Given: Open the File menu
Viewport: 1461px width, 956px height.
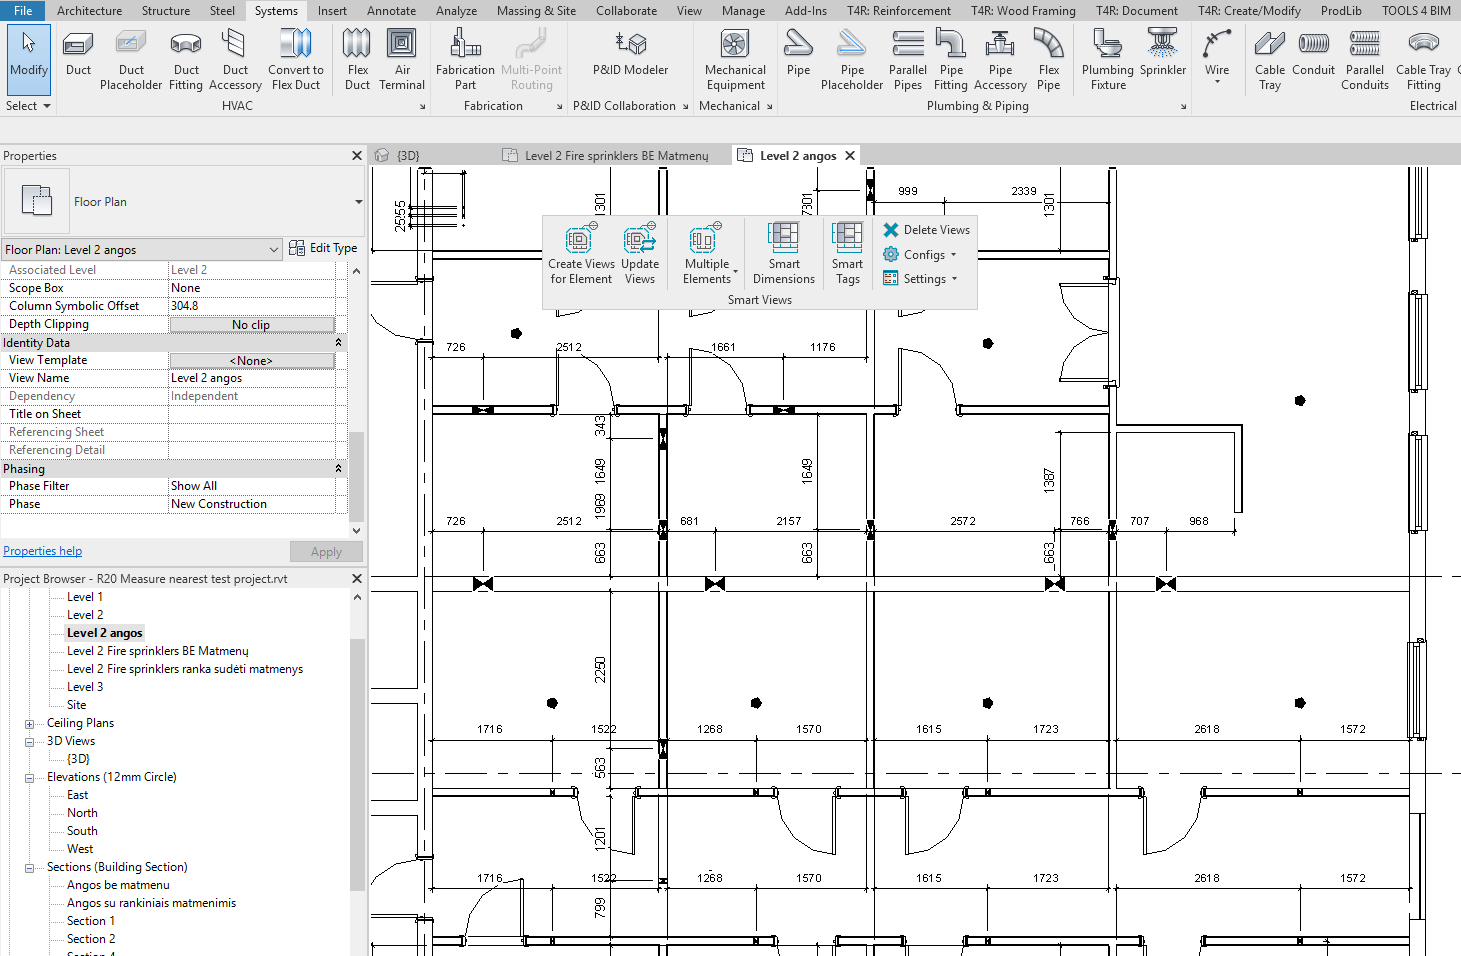Looking at the screenshot, I should [x=23, y=11].
